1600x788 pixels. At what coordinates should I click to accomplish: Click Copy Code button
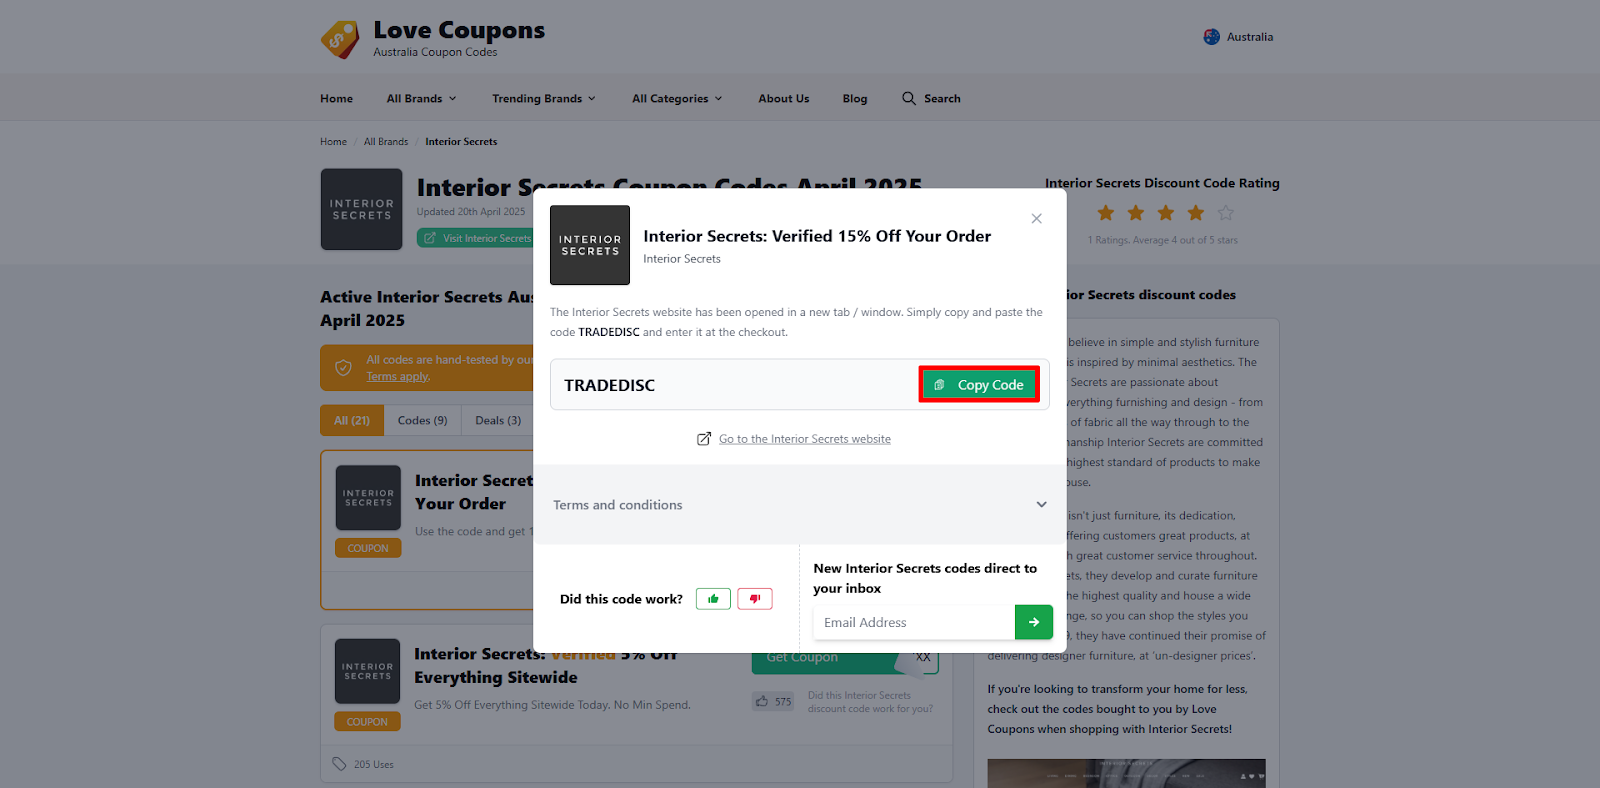point(979,385)
